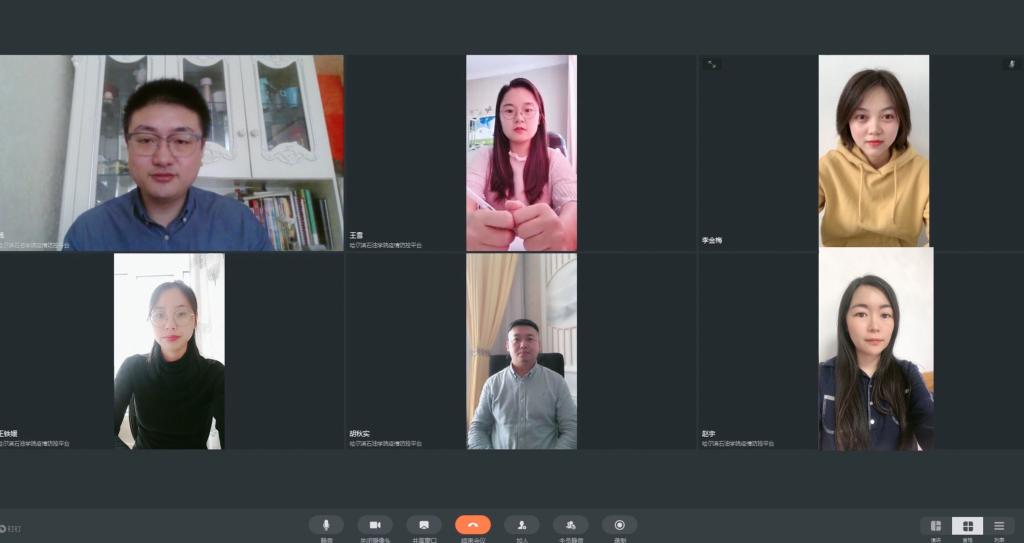1024x543 pixels.
Task: Click the mute all participants icon
Action: click(x=570, y=525)
